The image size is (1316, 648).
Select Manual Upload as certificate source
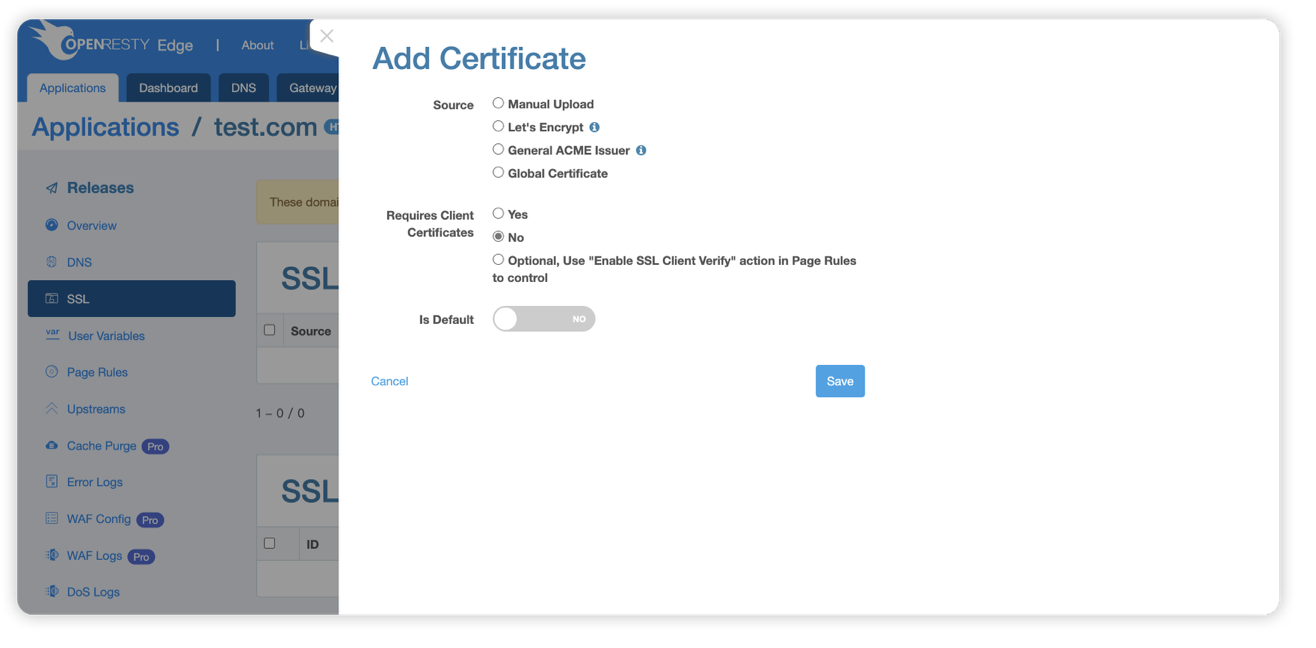click(x=498, y=102)
